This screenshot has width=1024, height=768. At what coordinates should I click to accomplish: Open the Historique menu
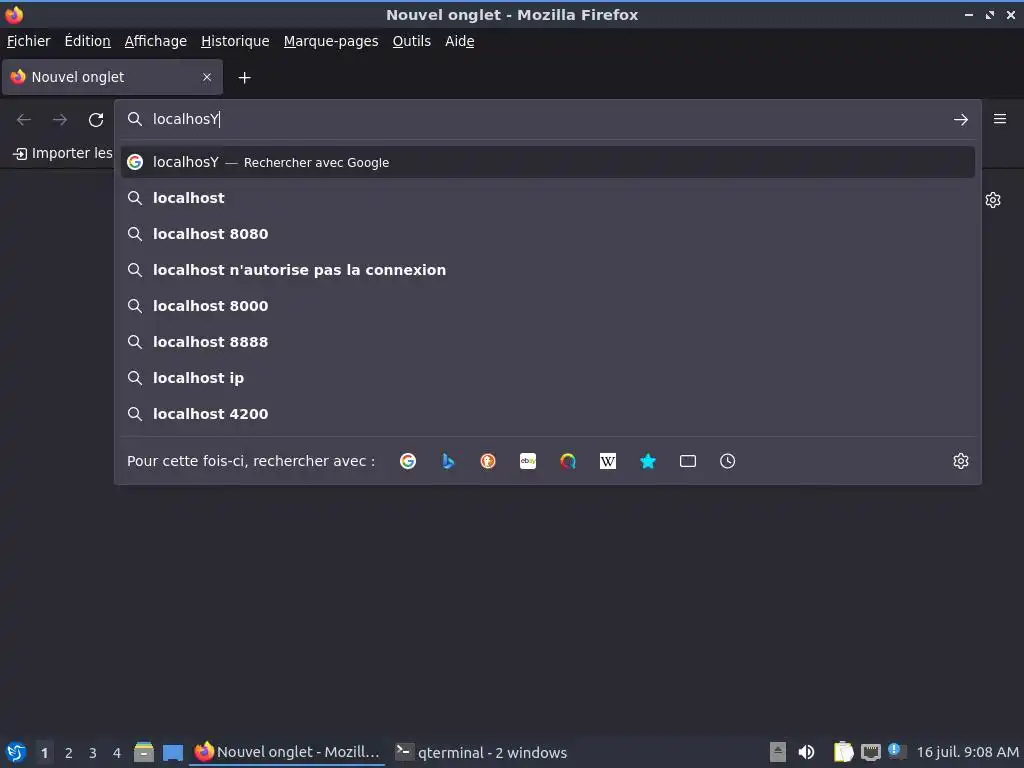tap(235, 41)
